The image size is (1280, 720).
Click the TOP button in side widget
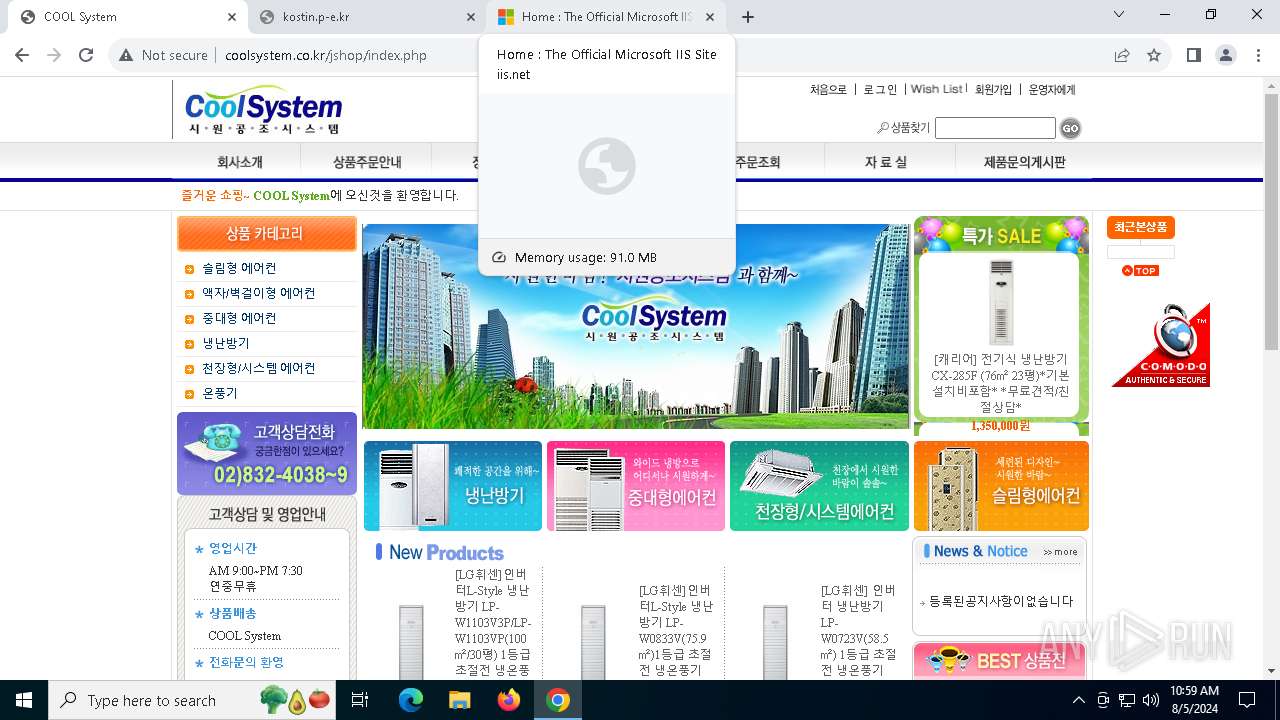[x=1140, y=271]
